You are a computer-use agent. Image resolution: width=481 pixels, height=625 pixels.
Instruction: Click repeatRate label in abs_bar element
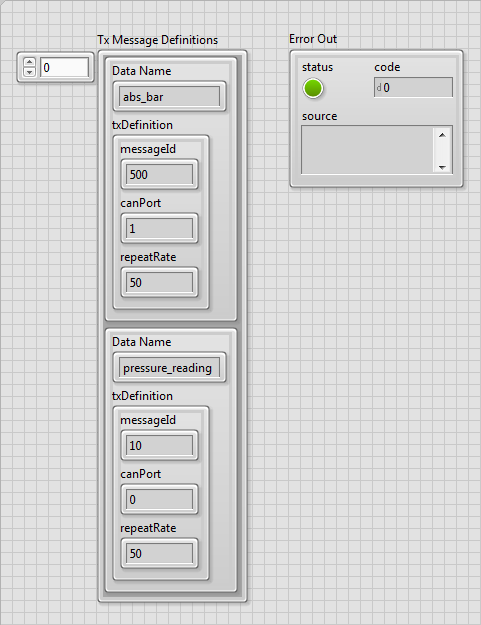[148, 257]
